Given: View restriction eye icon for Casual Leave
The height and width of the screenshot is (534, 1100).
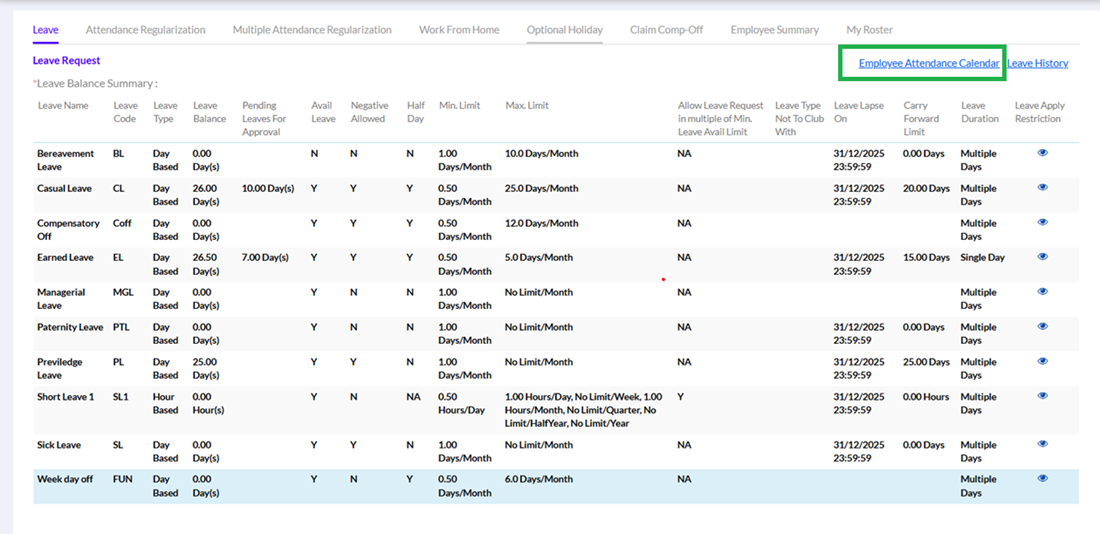Looking at the screenshot, I should pos(1042,187).
